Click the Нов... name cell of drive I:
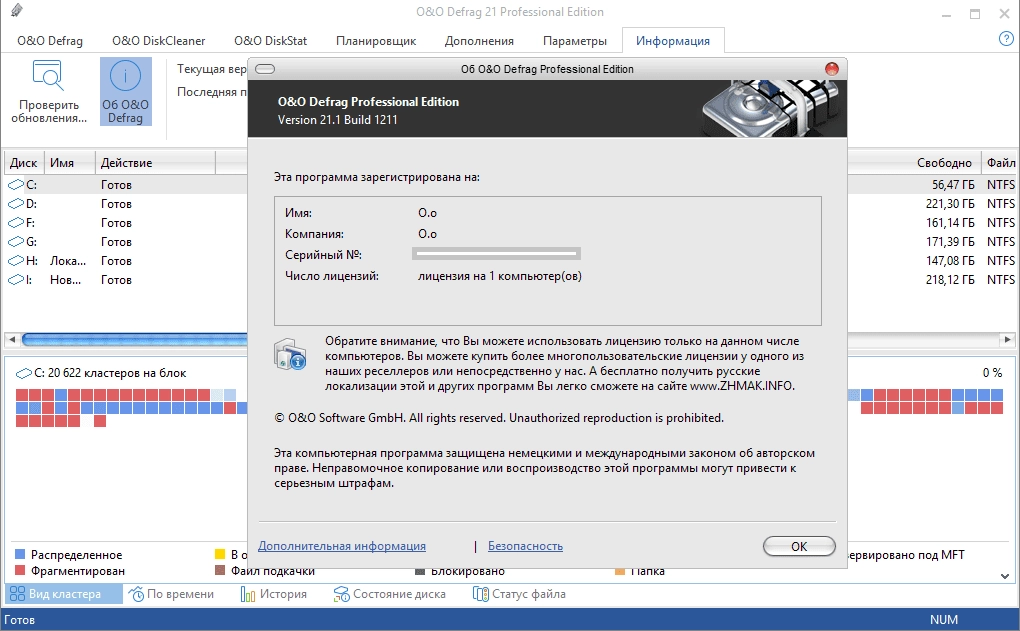The image size is (1020, 631). coord(66,280)
